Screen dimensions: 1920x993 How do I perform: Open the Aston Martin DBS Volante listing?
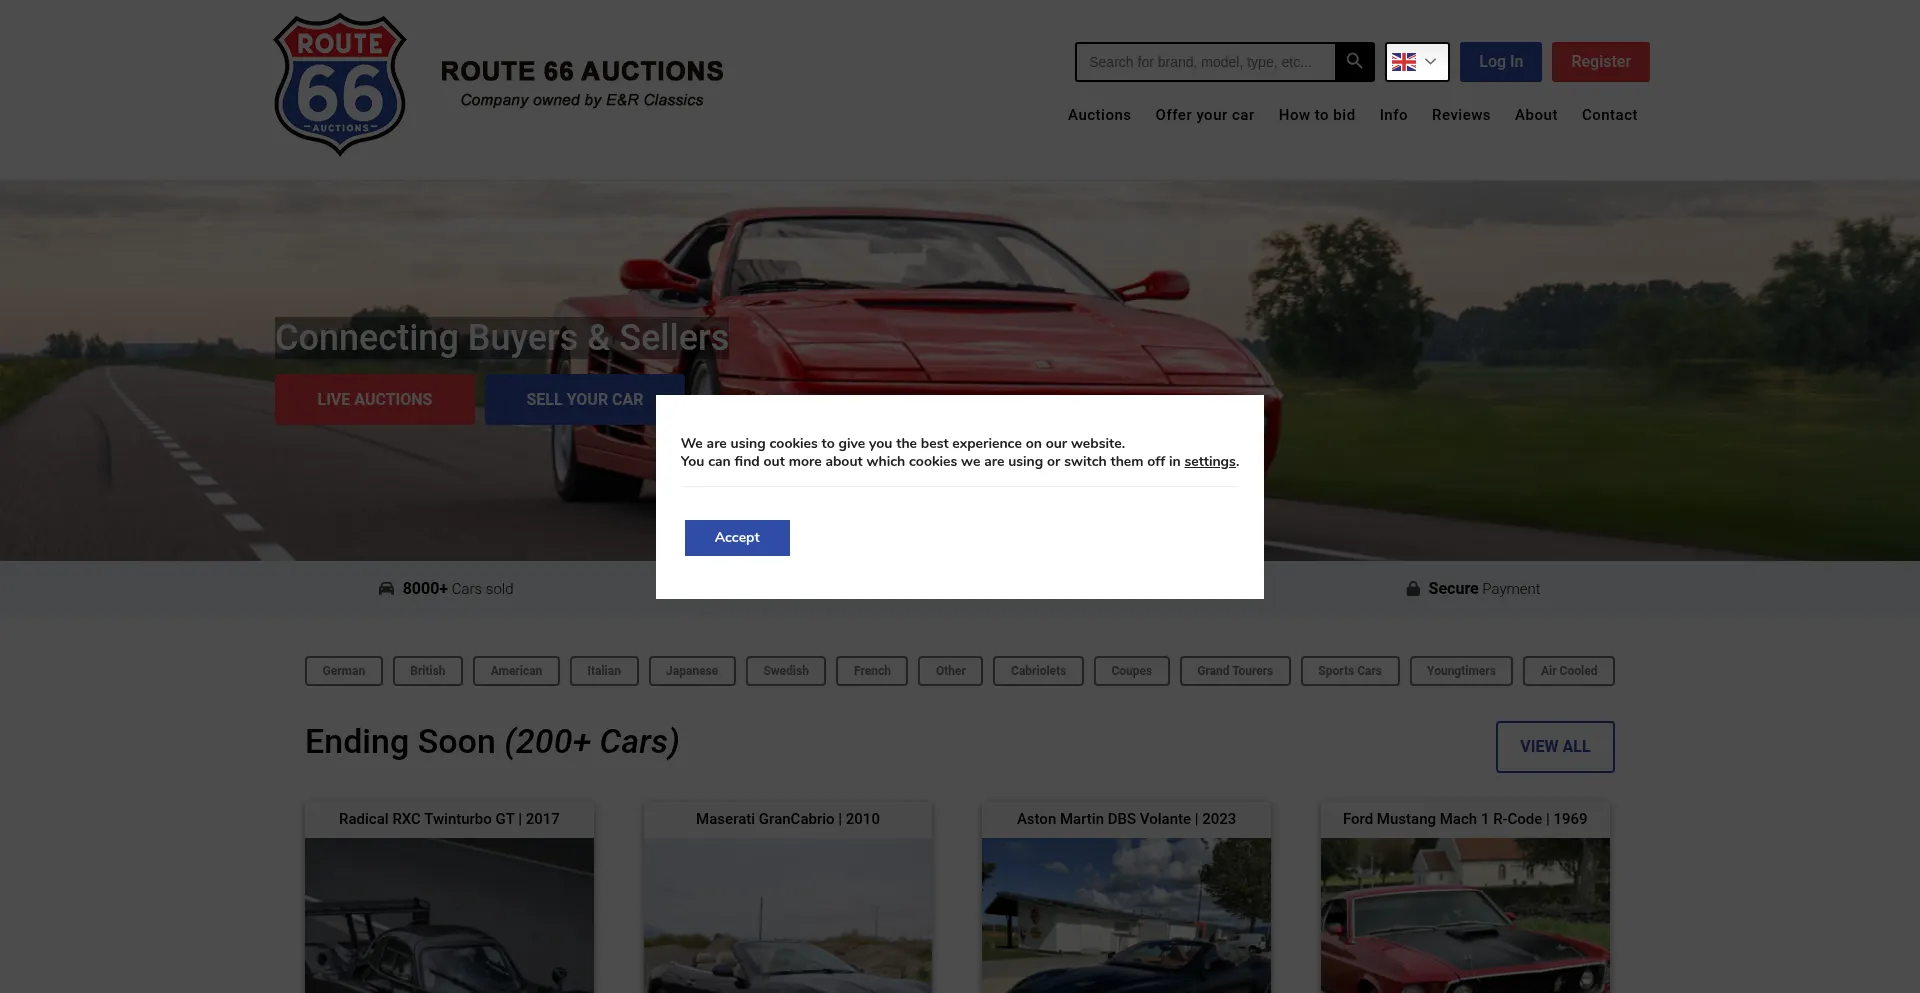tap(1126, 819)
